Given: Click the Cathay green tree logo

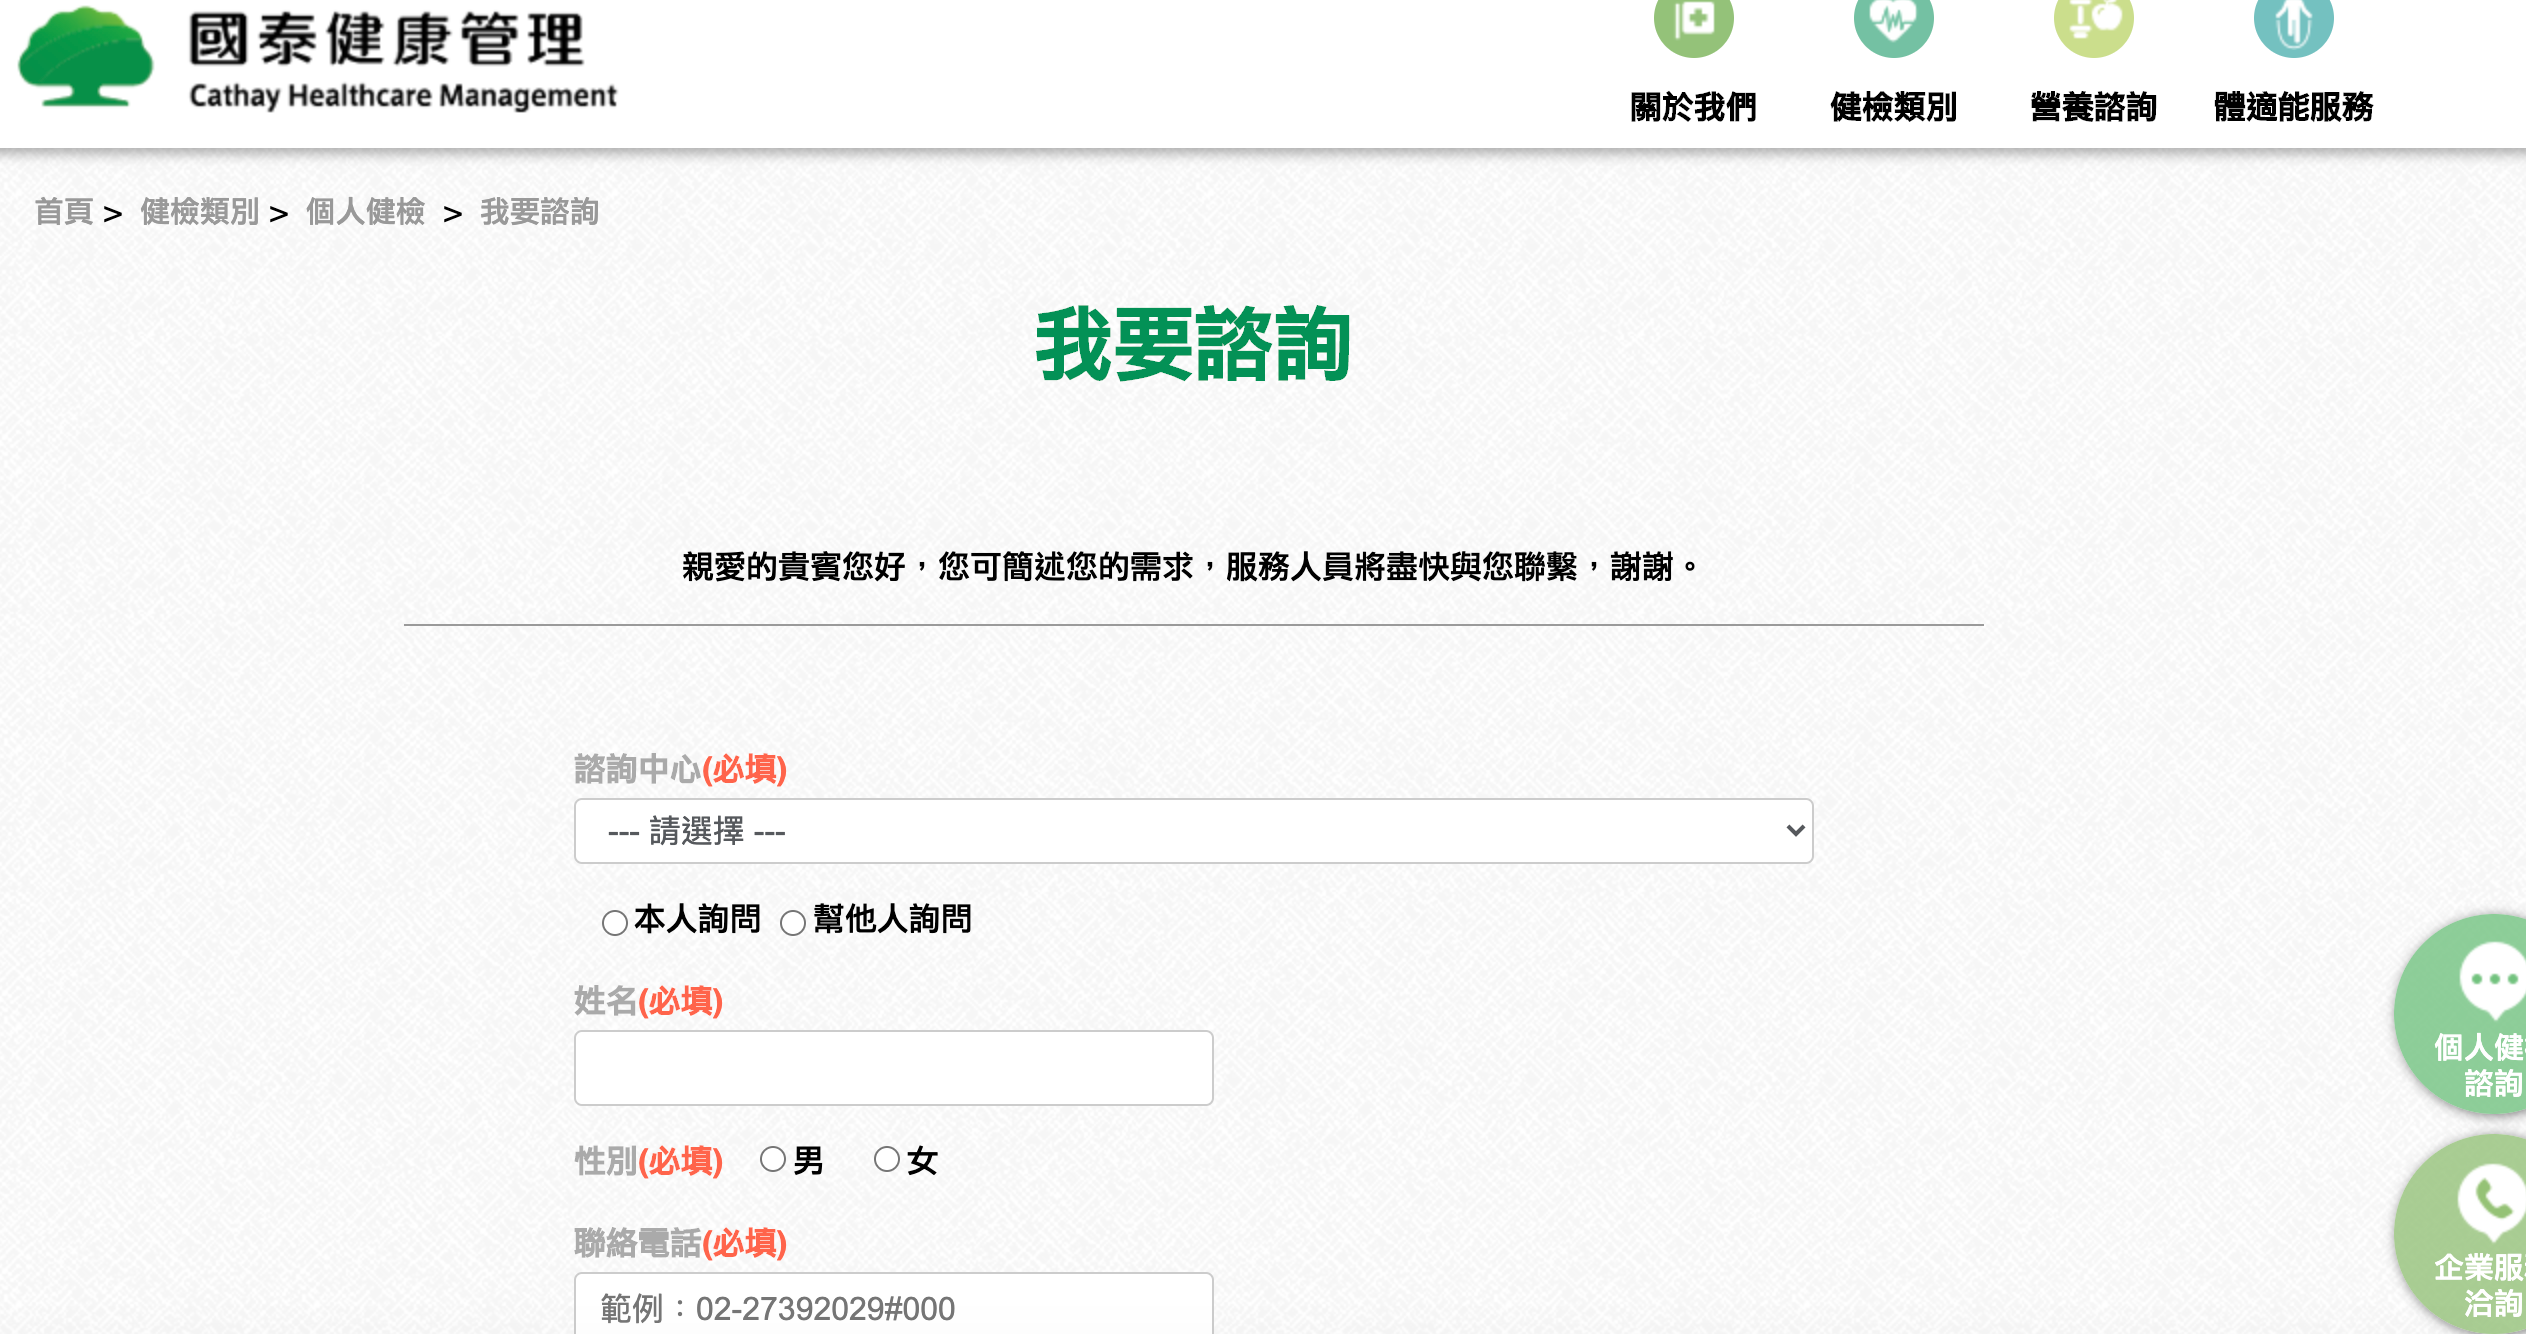Looking at the screenshot, I should (x=86, y=55).
